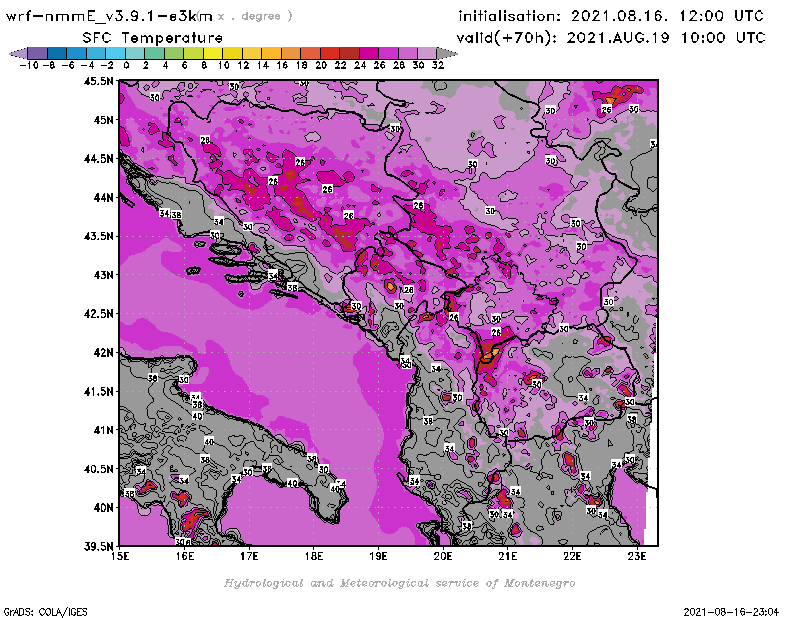Click the longitude label '20E'
This screenshot has width=800, height=618.
point(443,556)
